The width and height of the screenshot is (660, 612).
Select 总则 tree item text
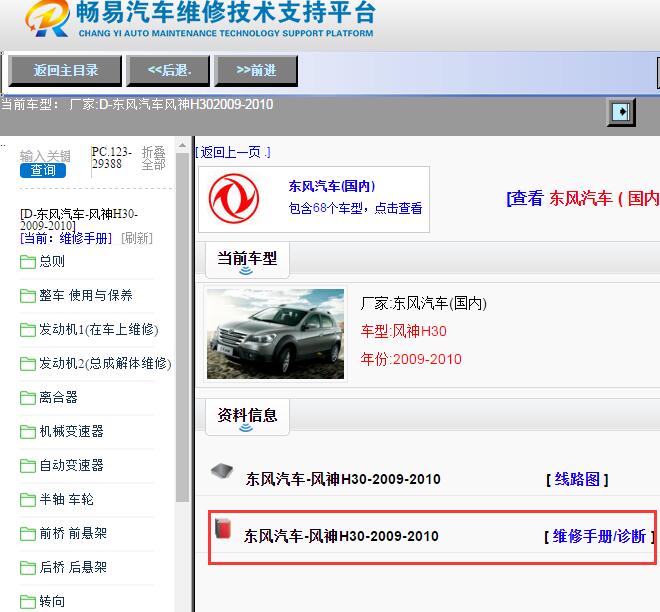pos(52,261)
